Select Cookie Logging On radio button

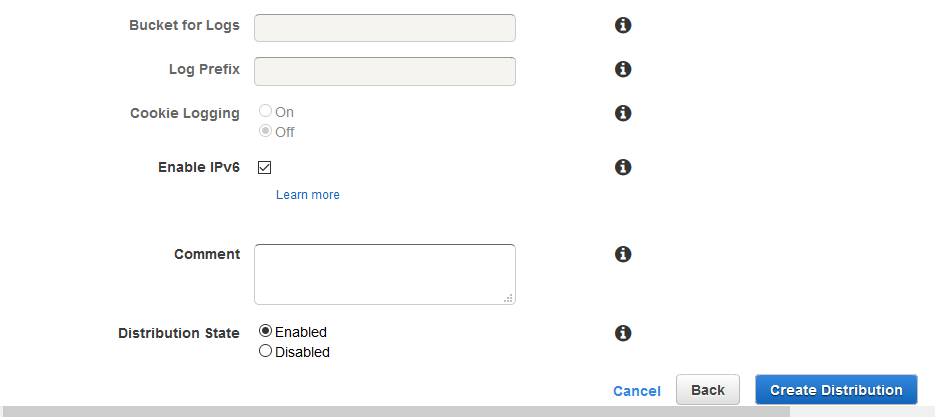(x=265, y=111)
